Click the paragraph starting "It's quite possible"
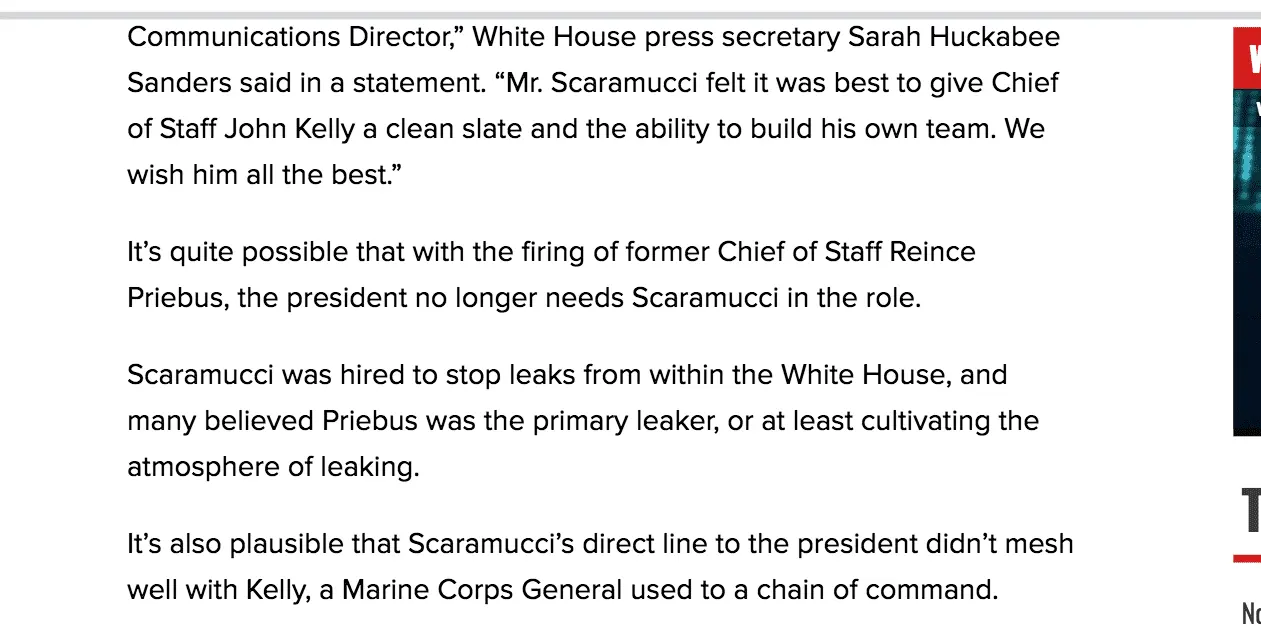This screenshot has height=632, width=1261. pos(551,274)
